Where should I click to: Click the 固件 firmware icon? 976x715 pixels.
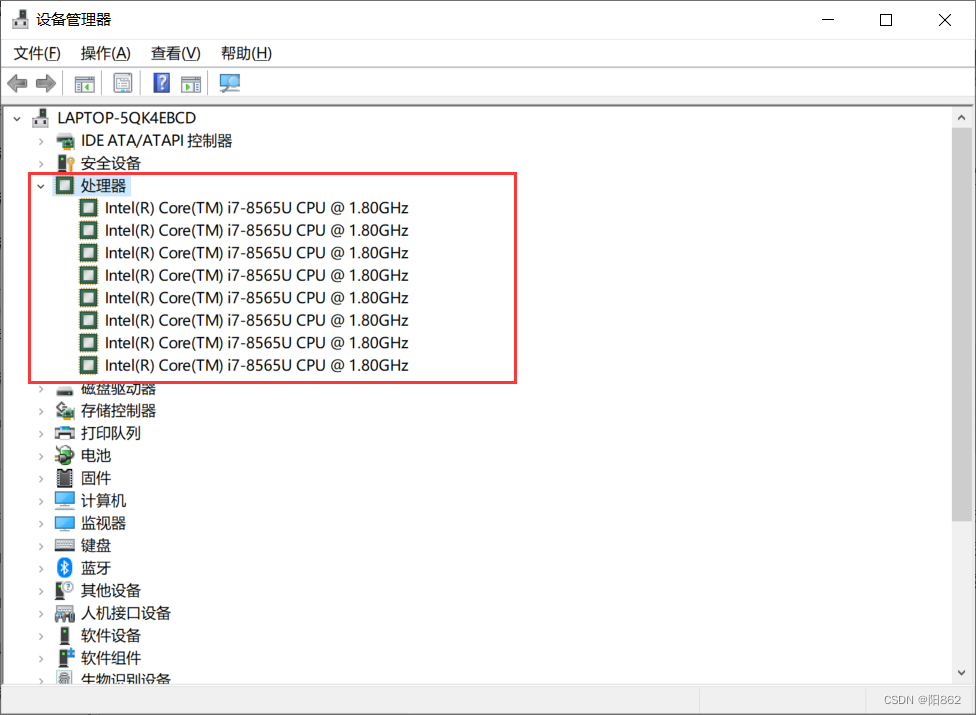(x=65, y=478)
